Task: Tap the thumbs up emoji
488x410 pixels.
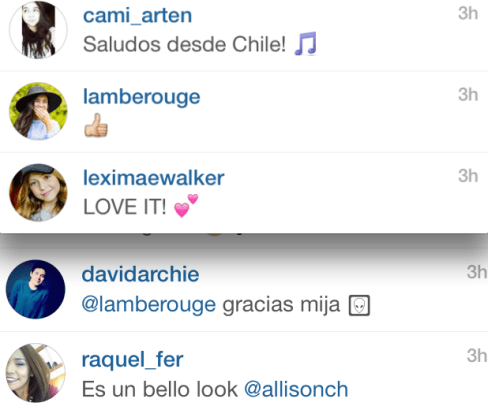Action: click(x=96, y=125)
